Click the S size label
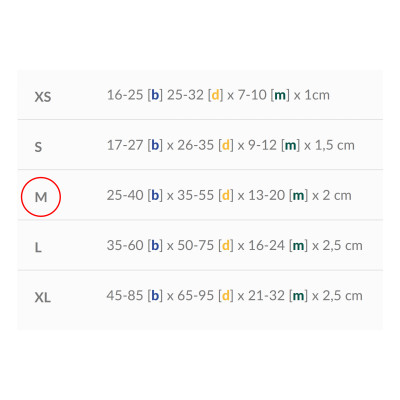 38,147
